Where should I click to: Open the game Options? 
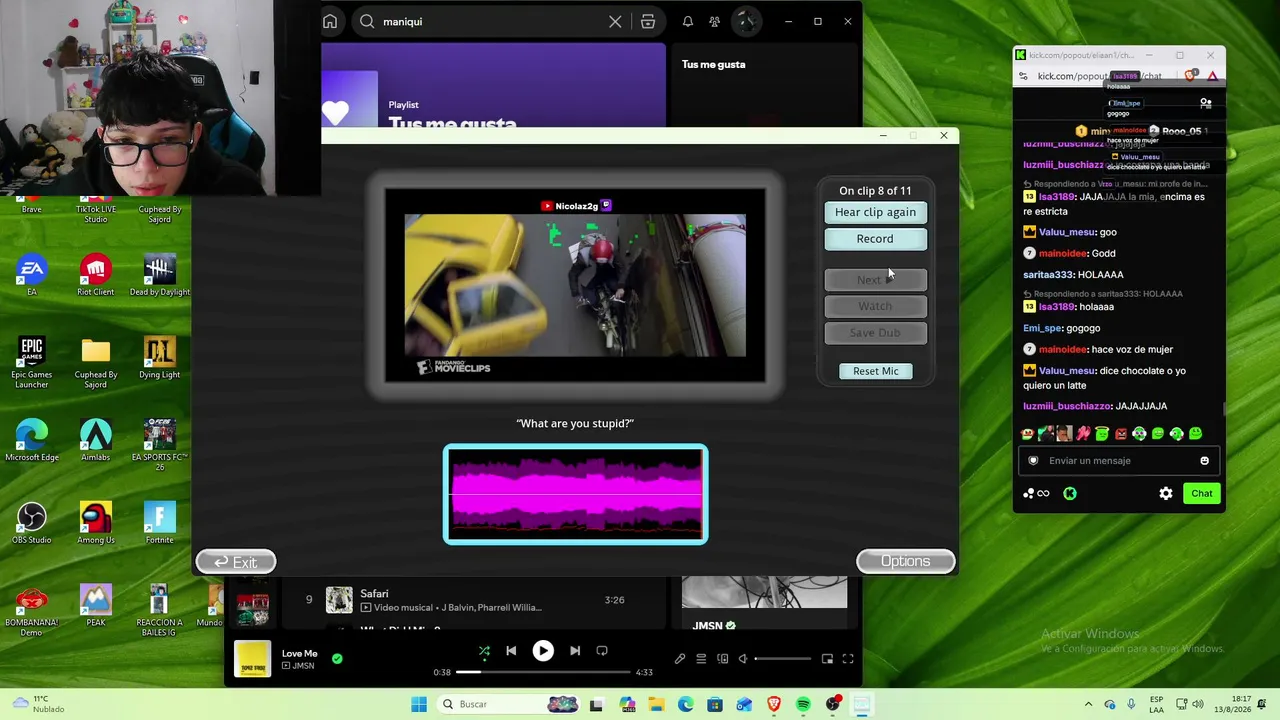pos(905,561)
